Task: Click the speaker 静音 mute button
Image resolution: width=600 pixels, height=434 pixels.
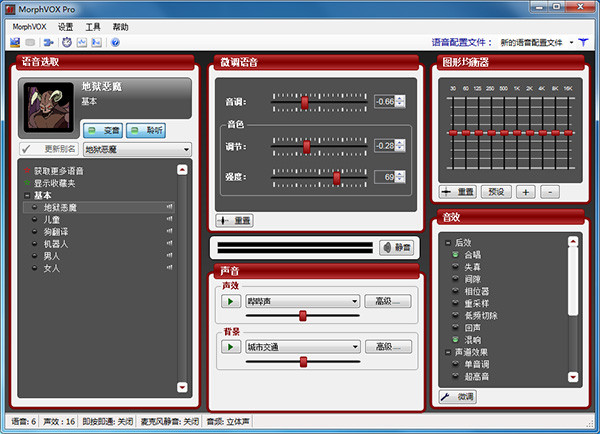Action: point(397,248)
